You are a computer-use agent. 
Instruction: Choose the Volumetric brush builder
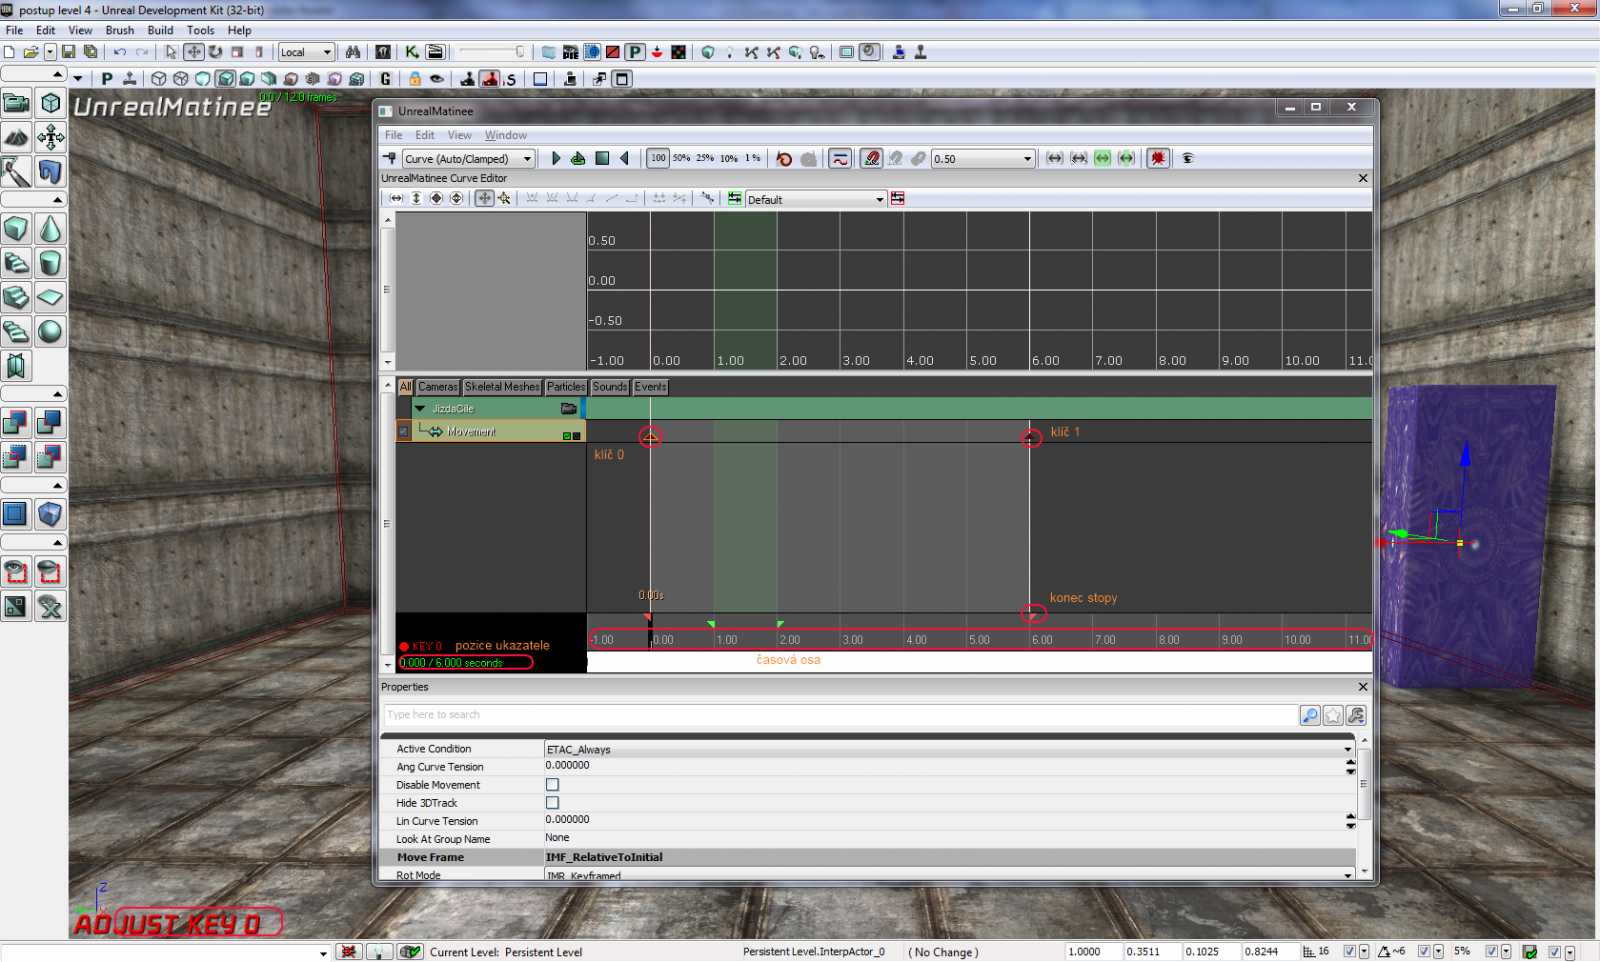pyautogui.click(x=16, y=365)
